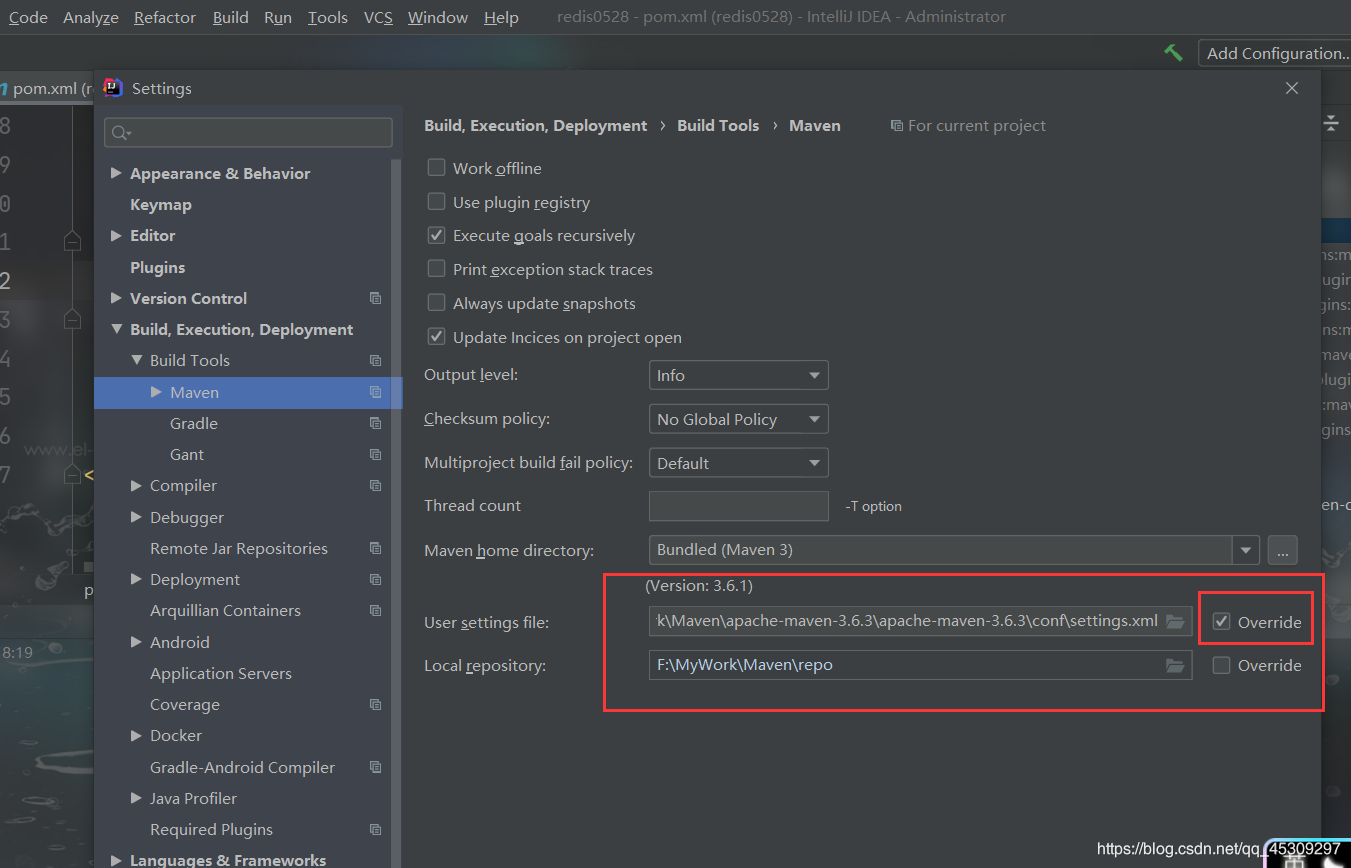The width and height of the screenshot is (1351, 868).
Task: Collapse the Build Tools node
Action: tap(137, 360)
